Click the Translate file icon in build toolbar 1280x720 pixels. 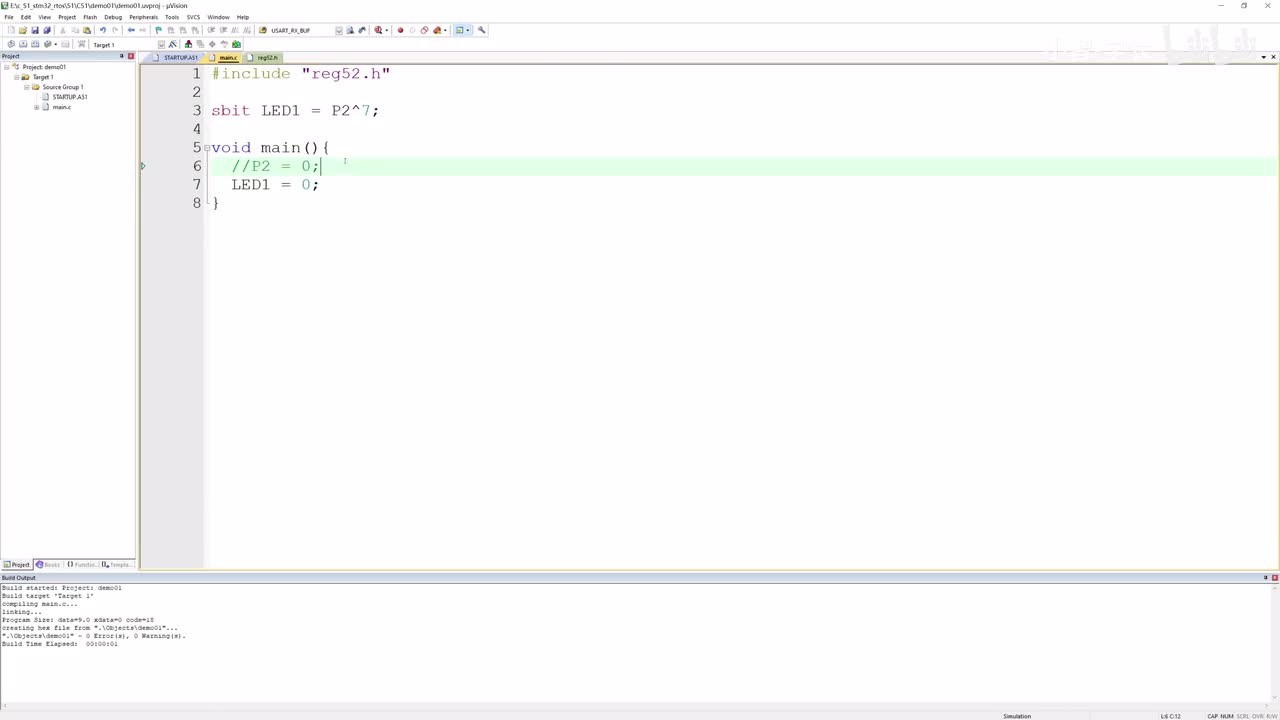point(10,44)
